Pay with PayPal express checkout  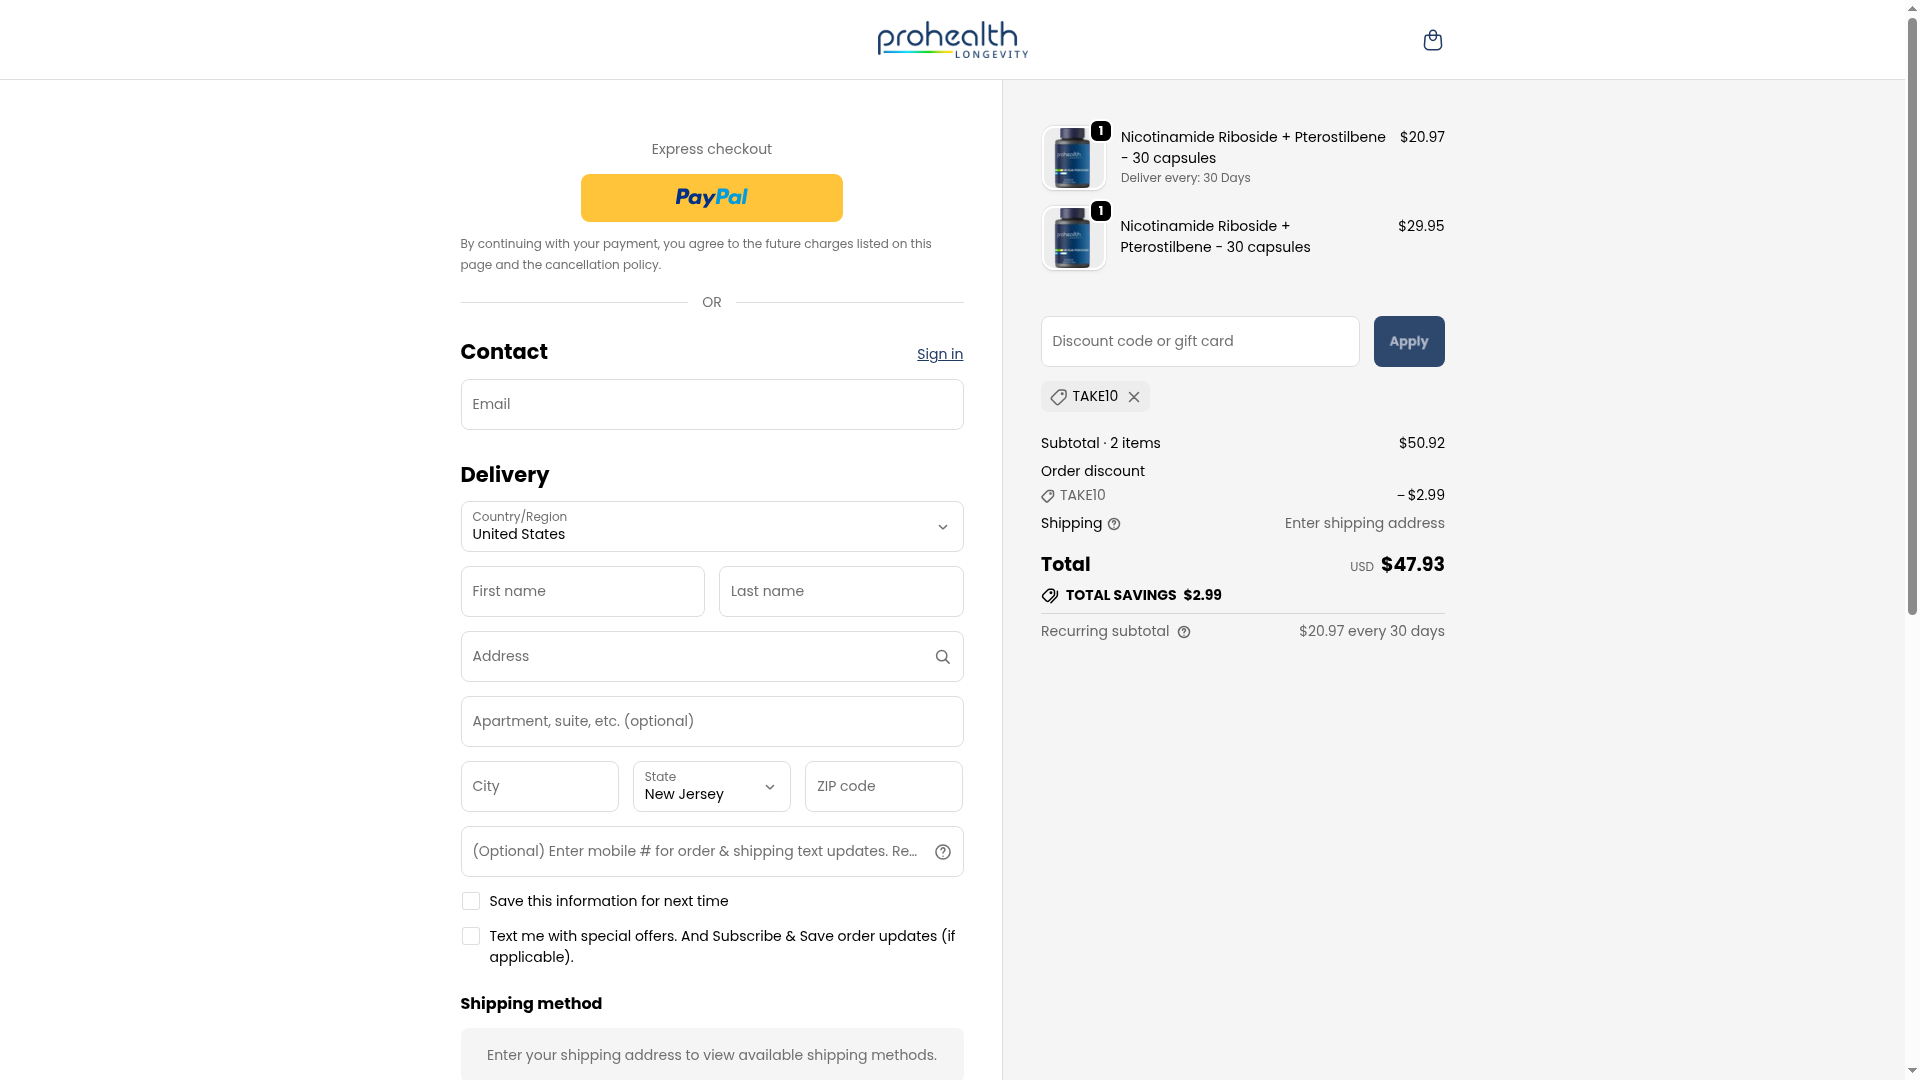pos(711,198)
